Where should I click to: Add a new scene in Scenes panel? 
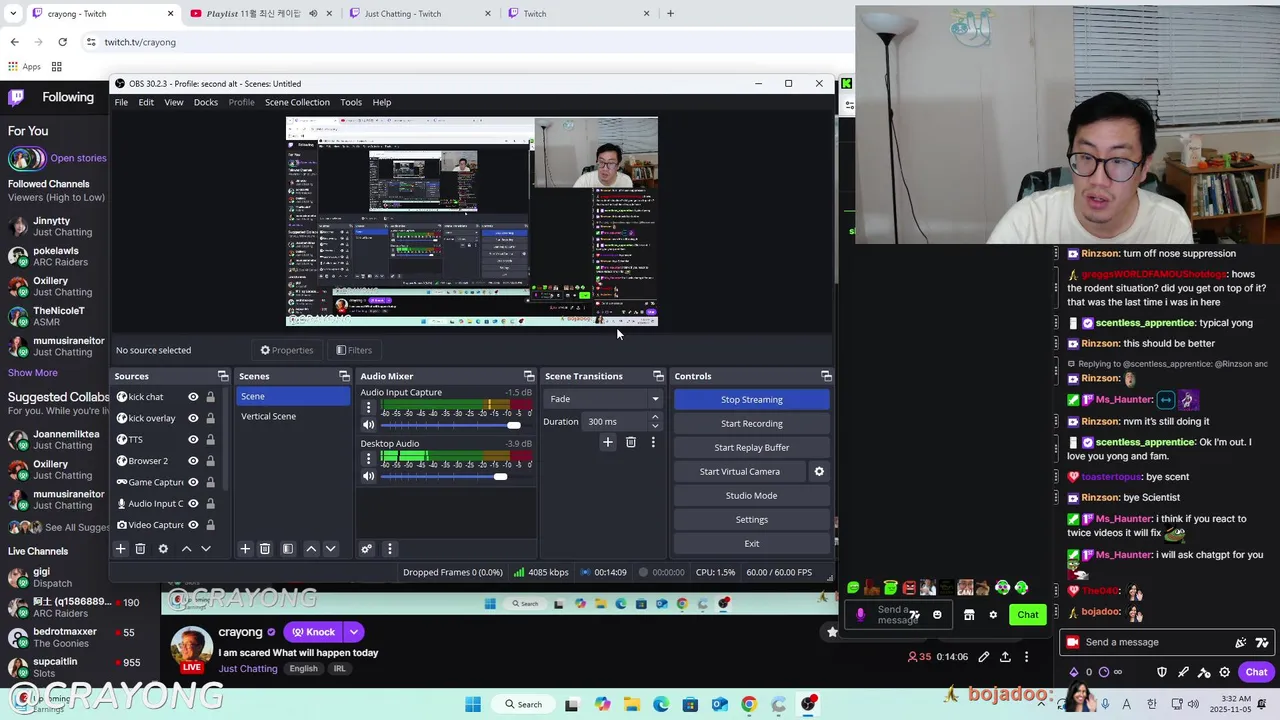[244, 548]
